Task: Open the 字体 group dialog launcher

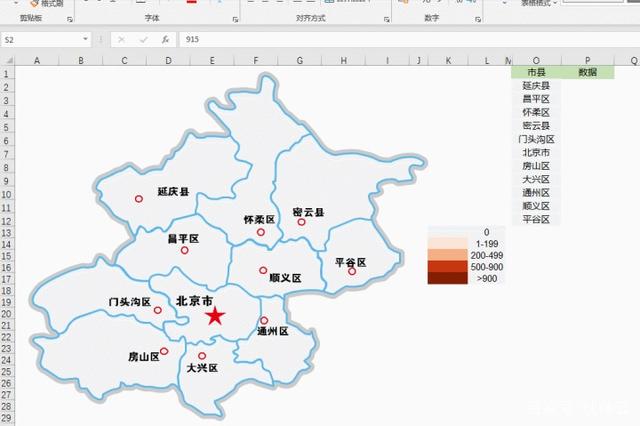Action: click(x=235, y=19)
